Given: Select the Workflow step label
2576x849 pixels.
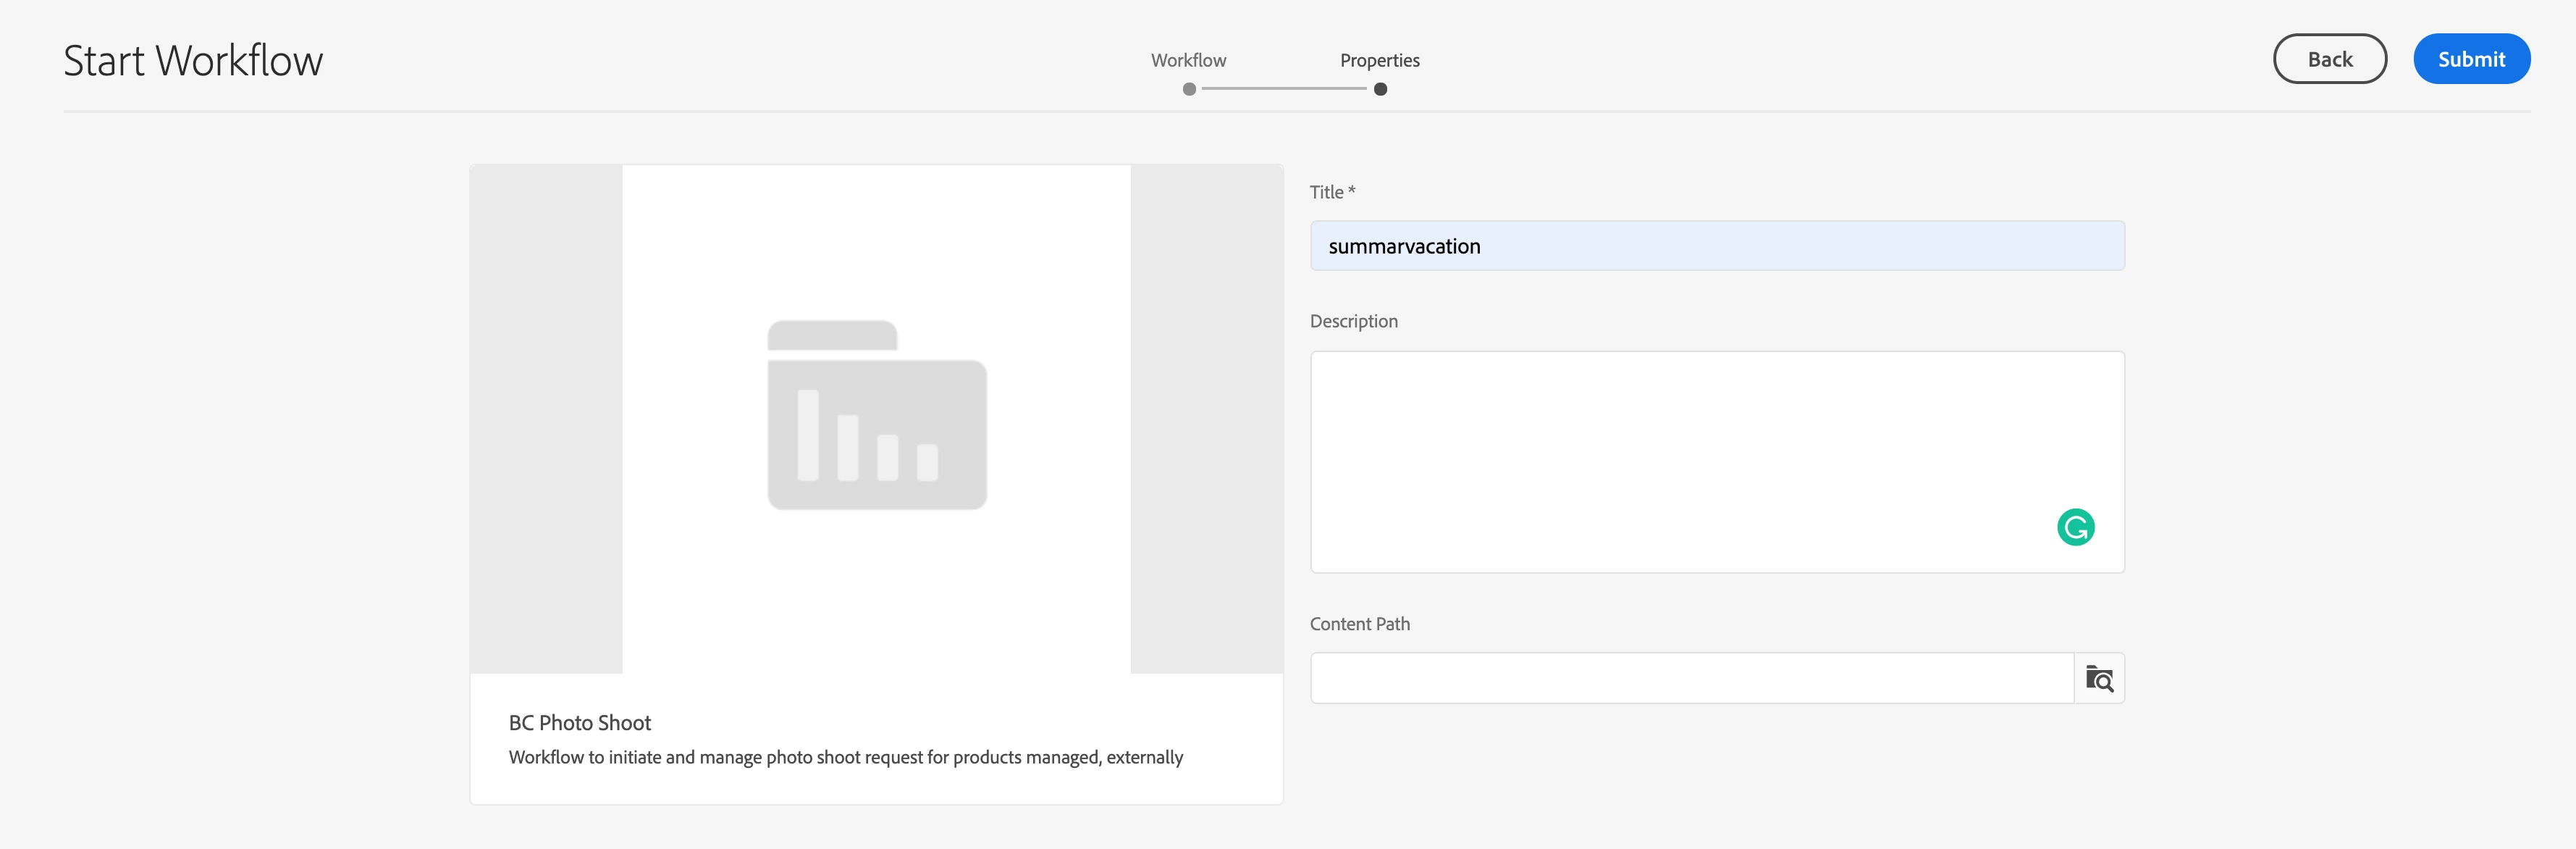Looking at the screenshot, I should 1188,60.
